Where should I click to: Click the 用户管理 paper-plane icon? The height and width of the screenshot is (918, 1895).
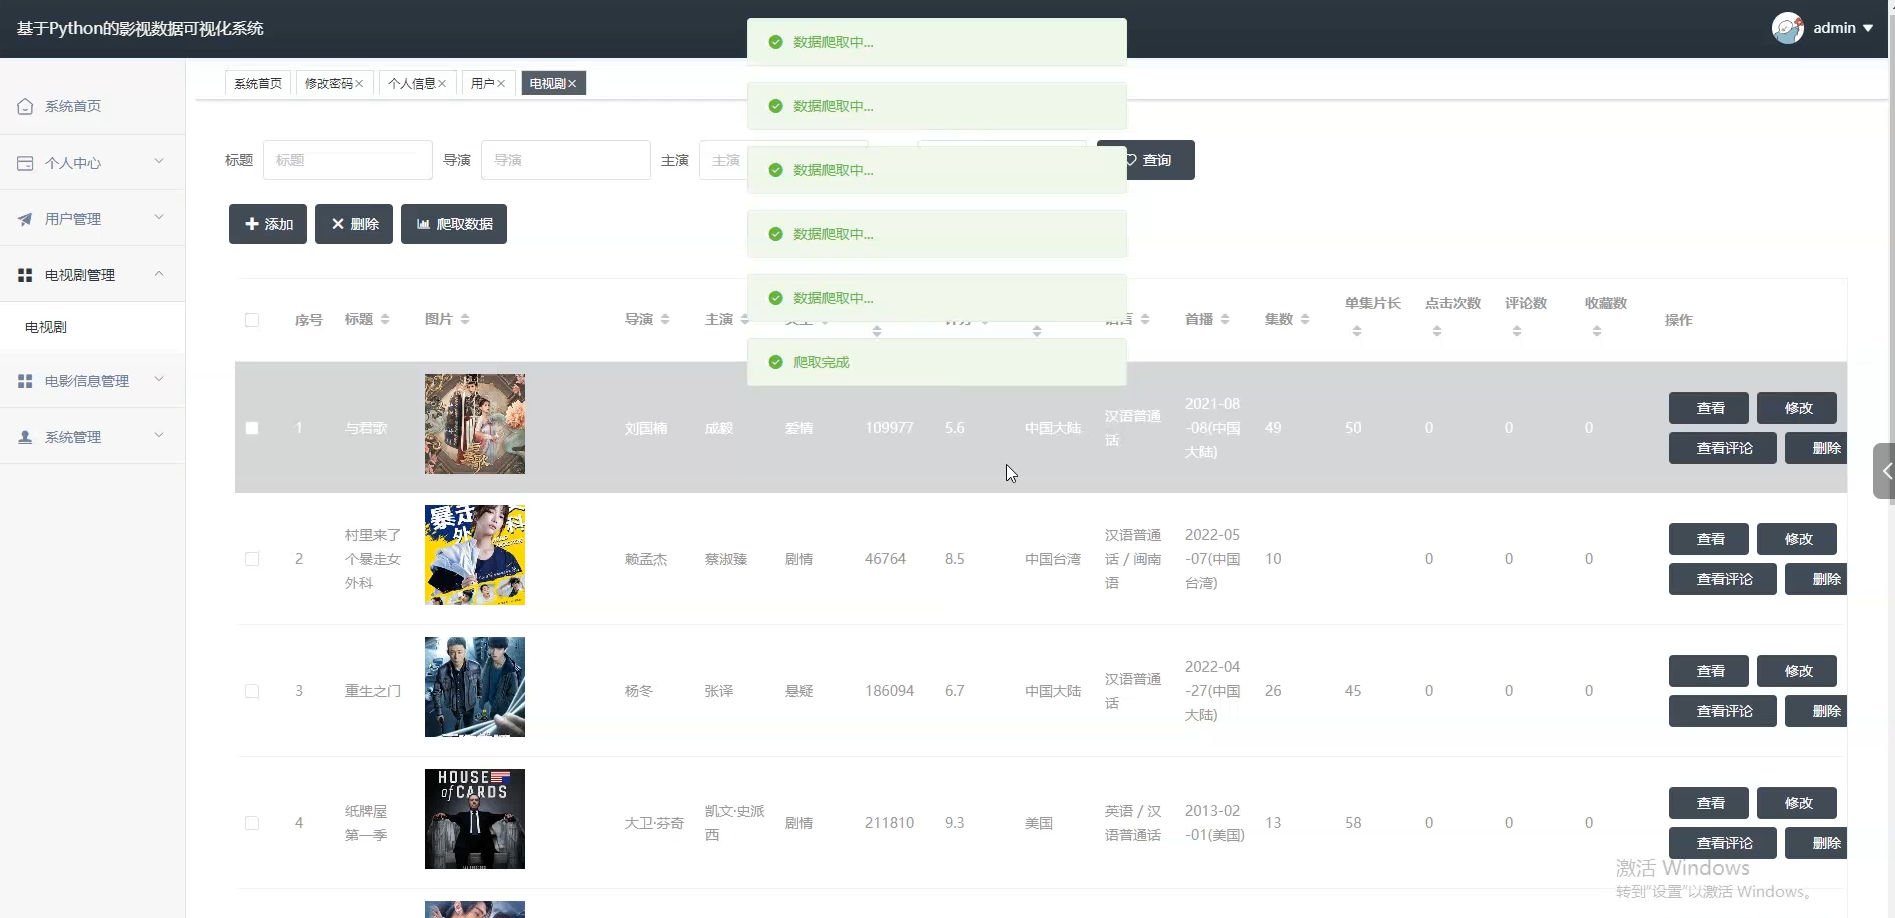tap(25, 219)
